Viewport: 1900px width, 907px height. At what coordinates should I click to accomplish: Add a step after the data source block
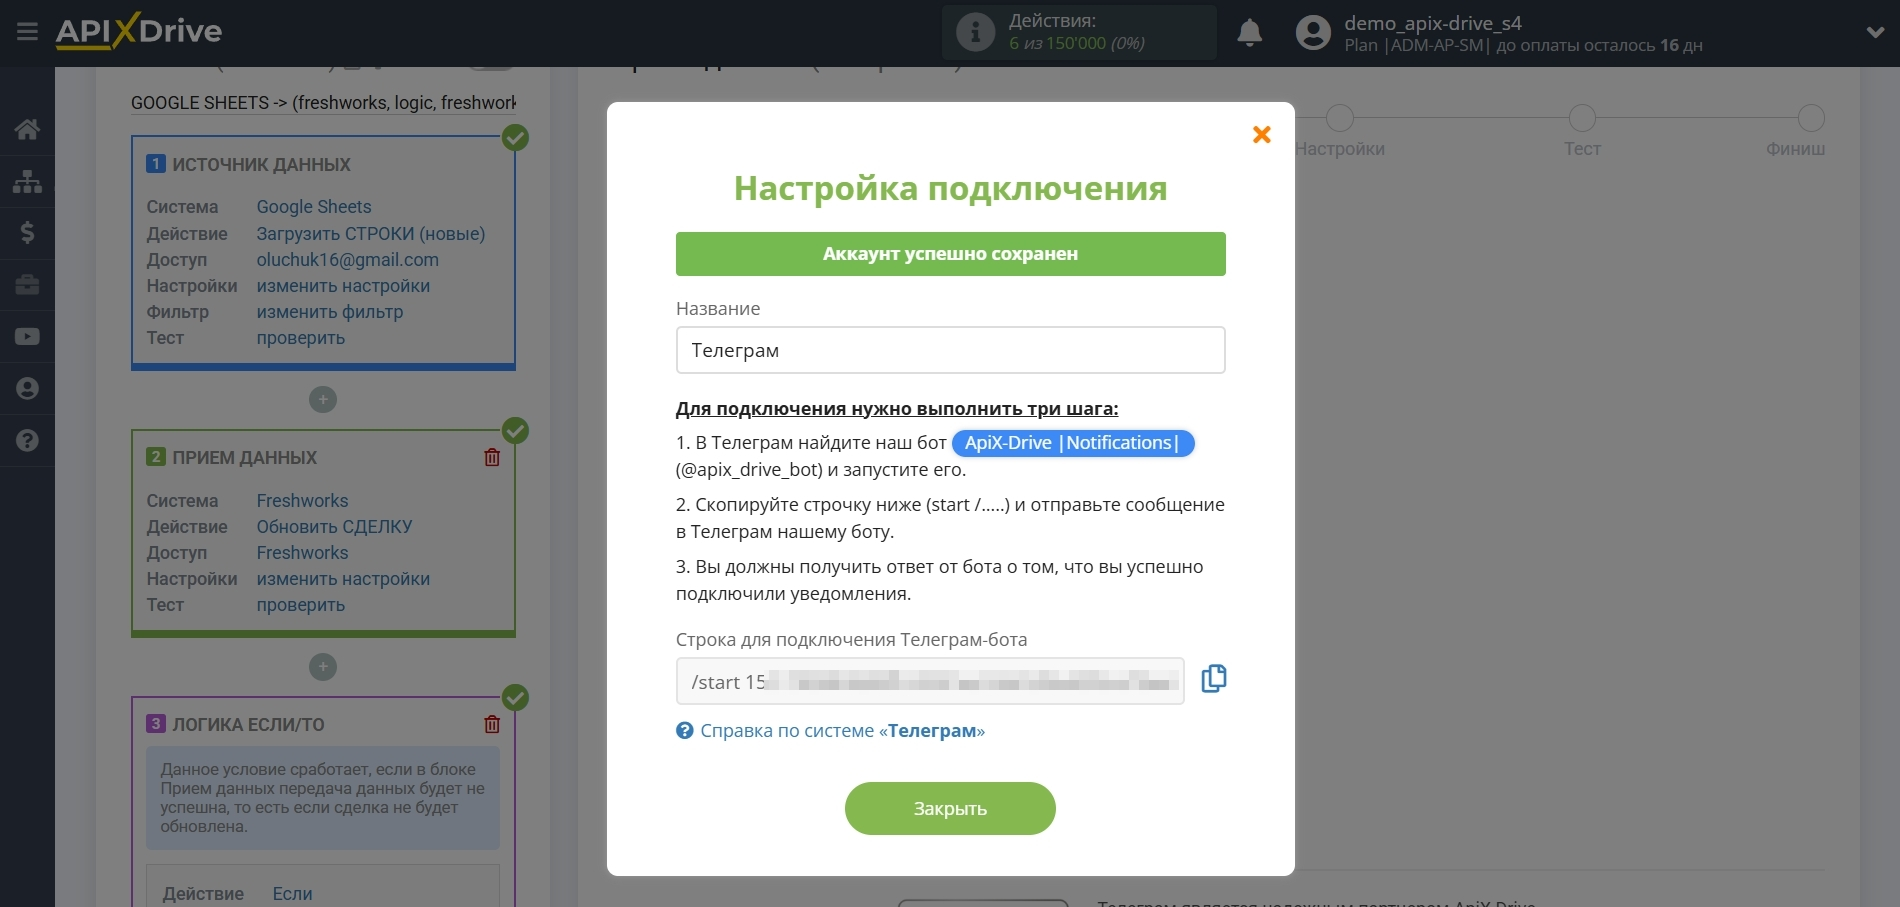coord(322,400)
